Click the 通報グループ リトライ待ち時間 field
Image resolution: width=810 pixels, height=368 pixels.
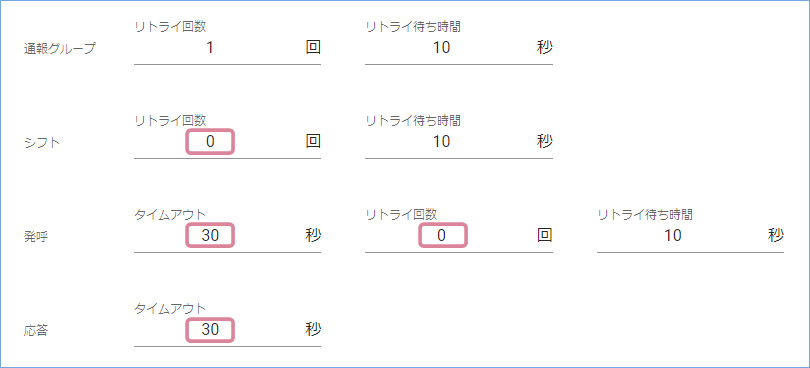(x=459, y=48)
